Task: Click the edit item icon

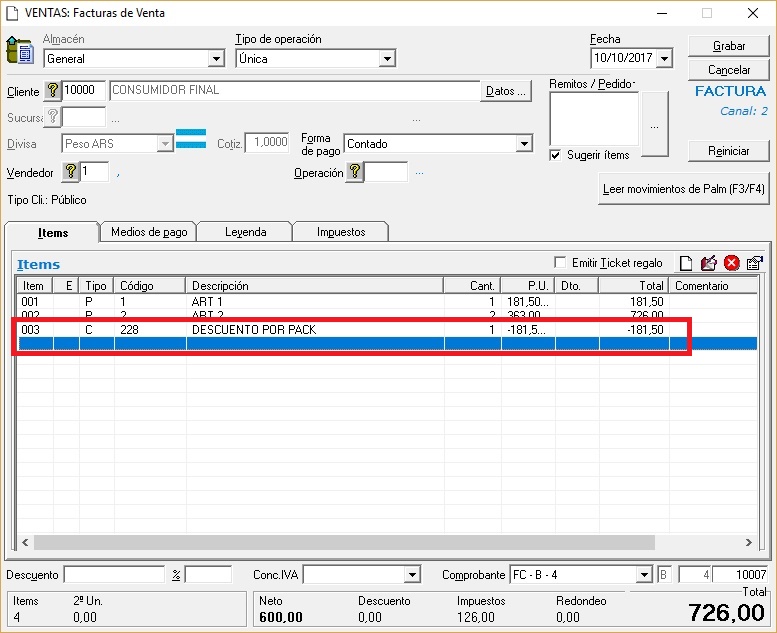Action: tap(709, 263)
